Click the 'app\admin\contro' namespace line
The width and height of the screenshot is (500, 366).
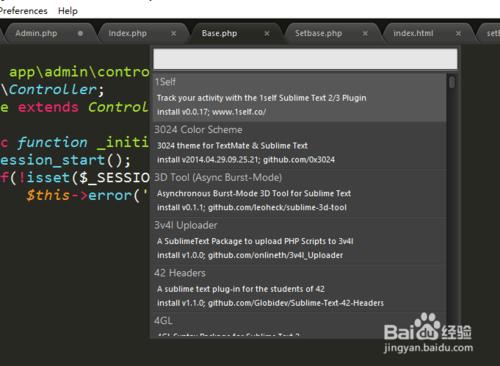click(79, 72)
